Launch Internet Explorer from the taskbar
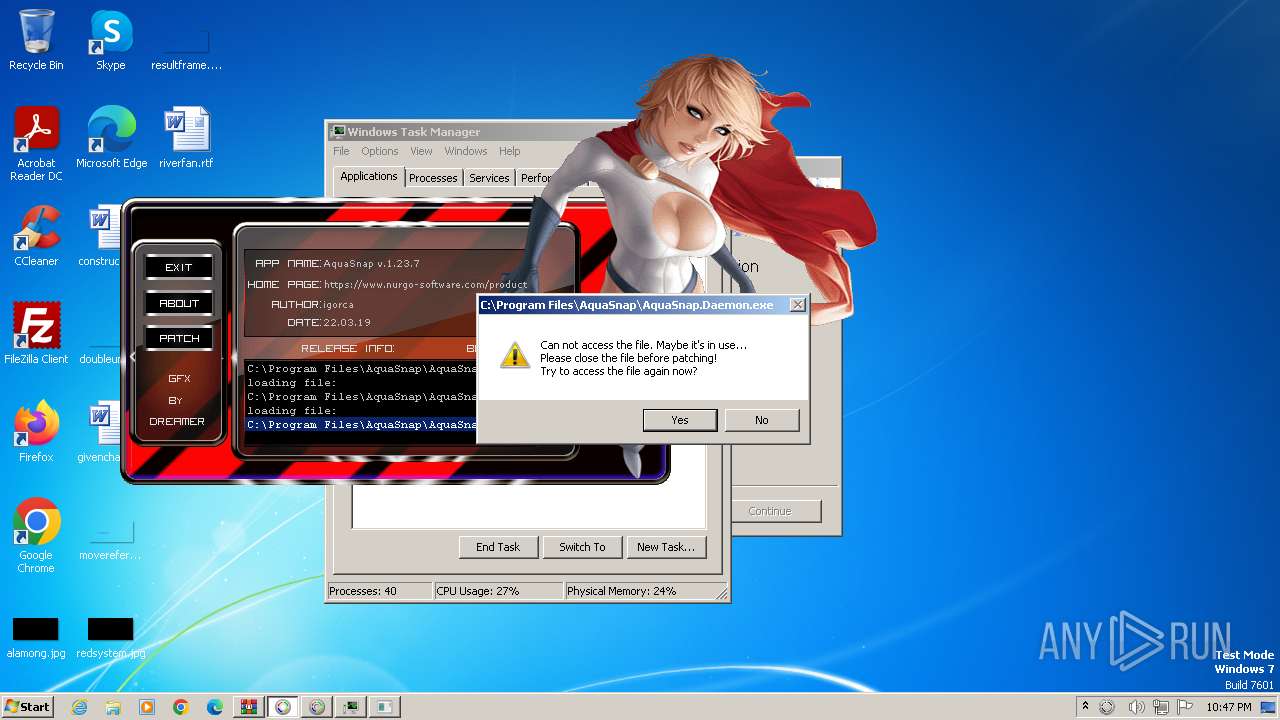This screenshot has width=1280, height=720. tap(79, 707)
